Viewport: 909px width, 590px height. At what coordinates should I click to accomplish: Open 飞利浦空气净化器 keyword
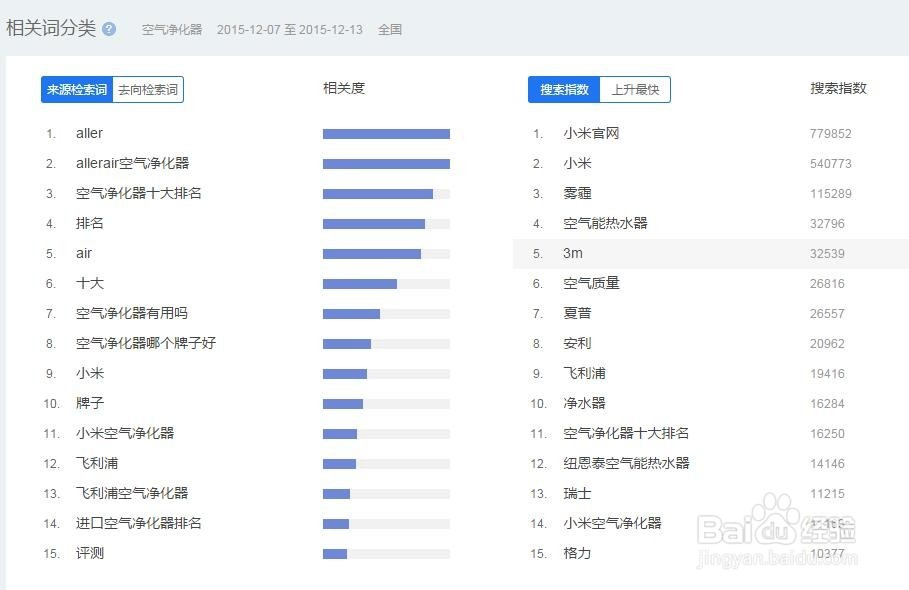(x=132, y=493)
